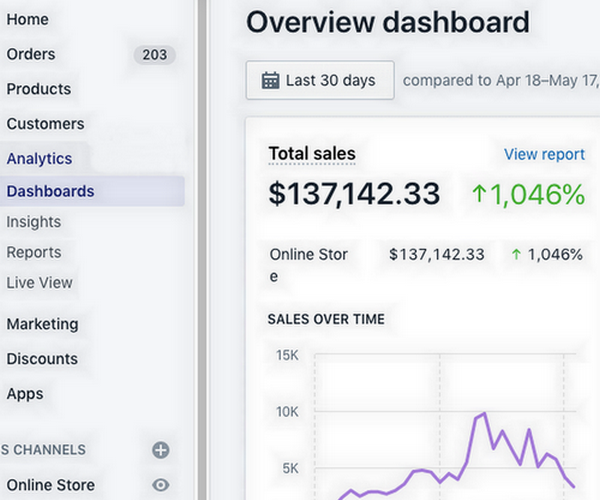Click View report link for Total sales
This screenshot has width=600, height=500.
click(544, 155)
